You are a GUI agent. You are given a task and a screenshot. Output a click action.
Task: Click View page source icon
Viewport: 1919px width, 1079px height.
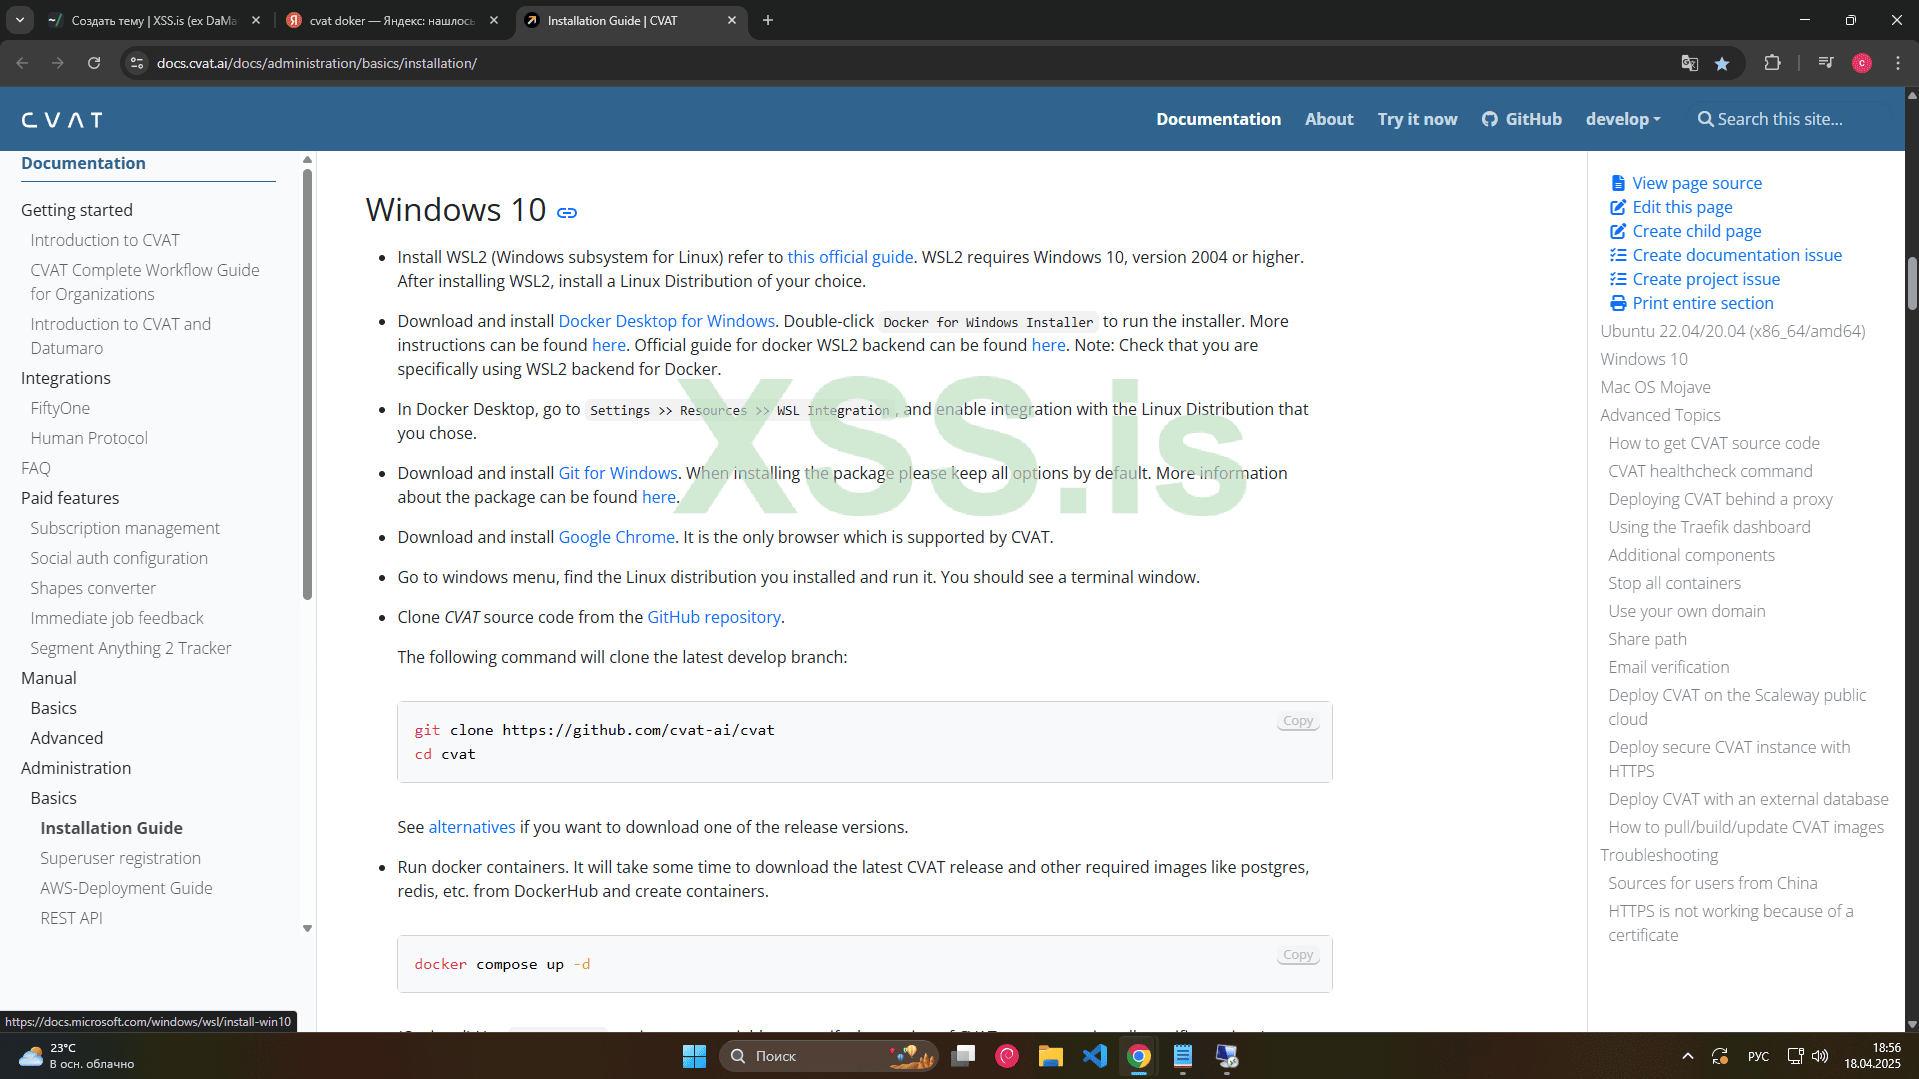(1618, 183)
